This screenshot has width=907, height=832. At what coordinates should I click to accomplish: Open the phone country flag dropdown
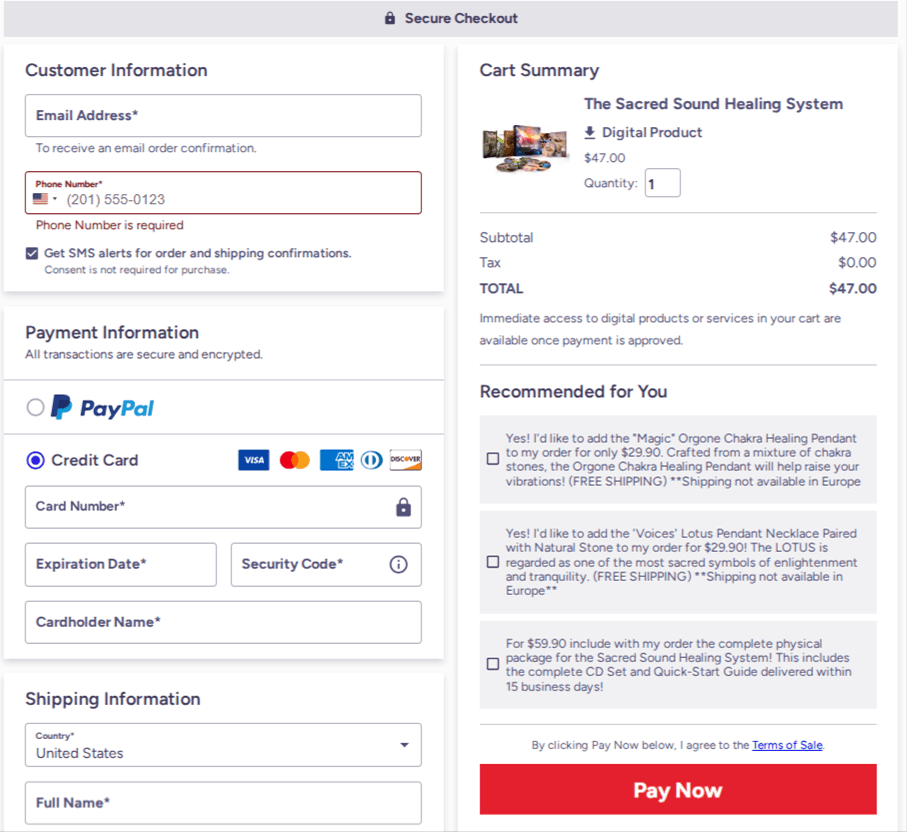tap(45, 199)
